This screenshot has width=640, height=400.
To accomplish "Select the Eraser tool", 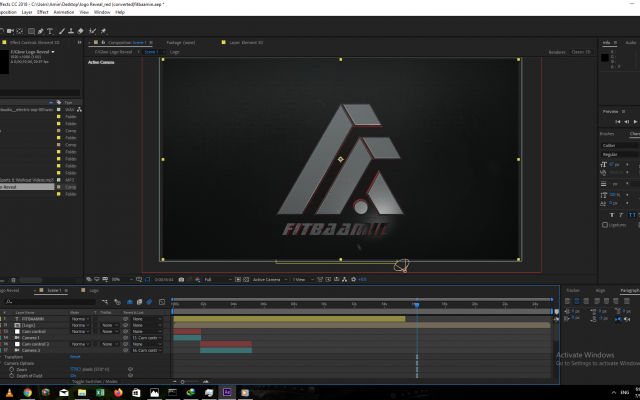I will [80, 31].
